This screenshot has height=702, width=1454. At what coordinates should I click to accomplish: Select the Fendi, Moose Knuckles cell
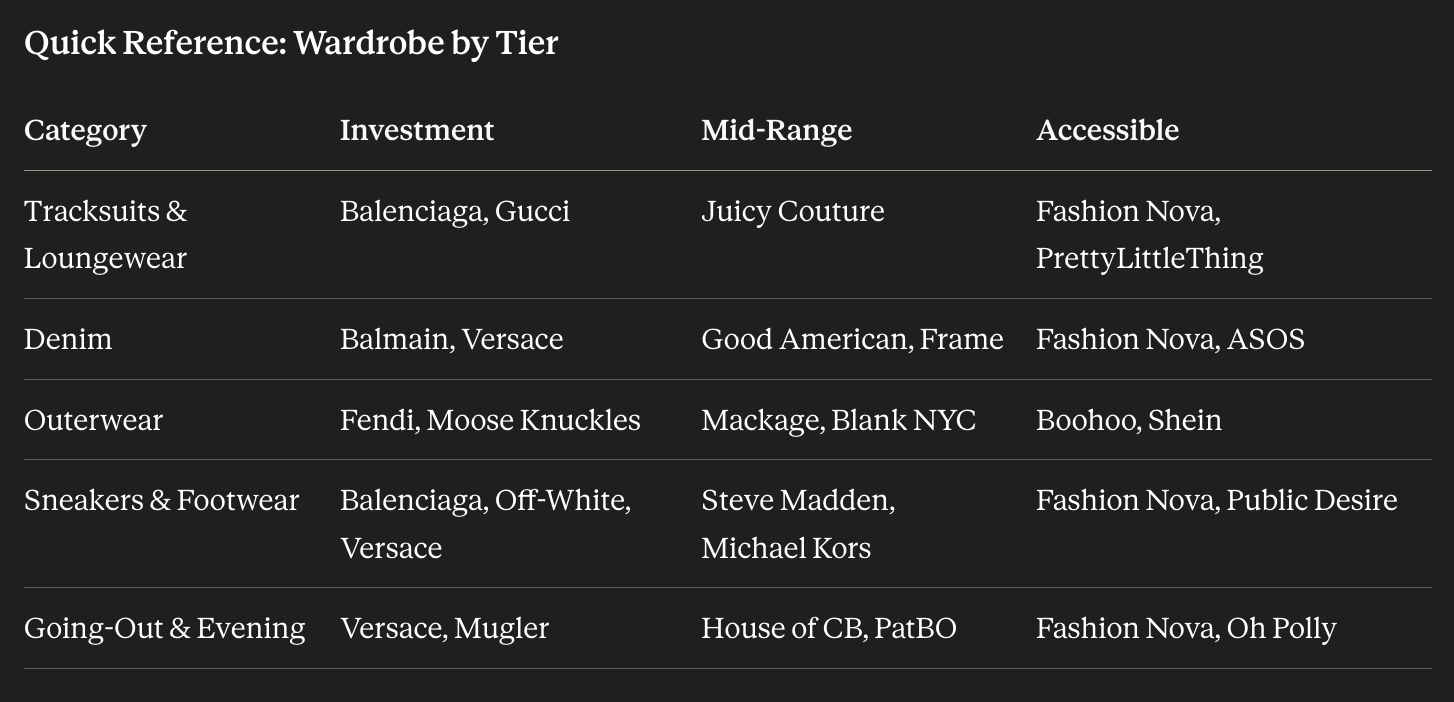(x=490, y=420)
